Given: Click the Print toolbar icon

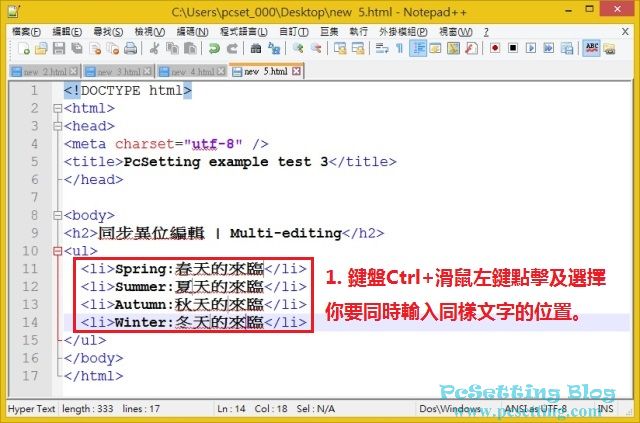Looking at the screenshot, I should coord(131,48).
